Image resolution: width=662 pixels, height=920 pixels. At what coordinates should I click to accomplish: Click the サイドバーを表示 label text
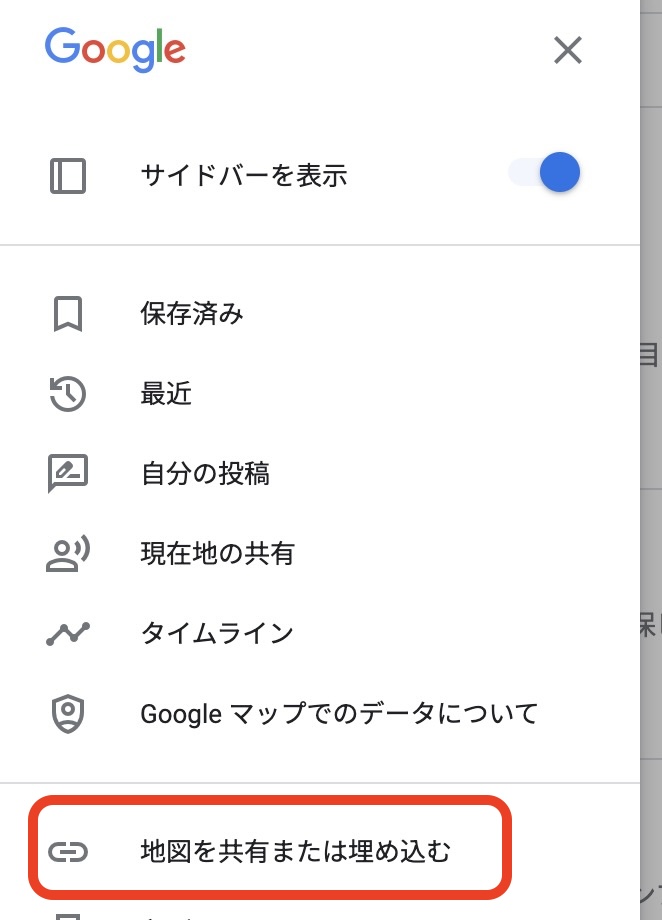(244, 176)
